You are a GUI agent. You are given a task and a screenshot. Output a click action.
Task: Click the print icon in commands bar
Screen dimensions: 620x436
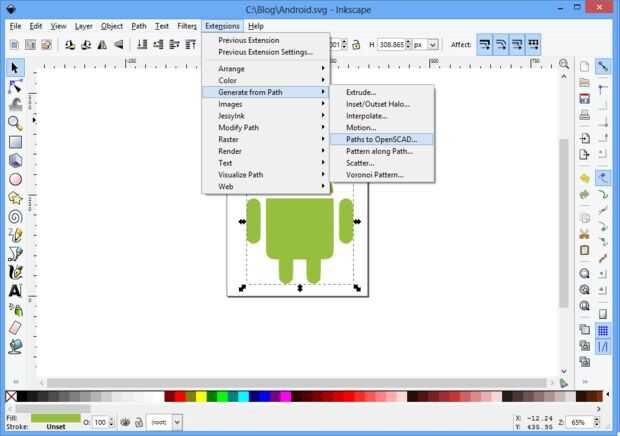584,115
